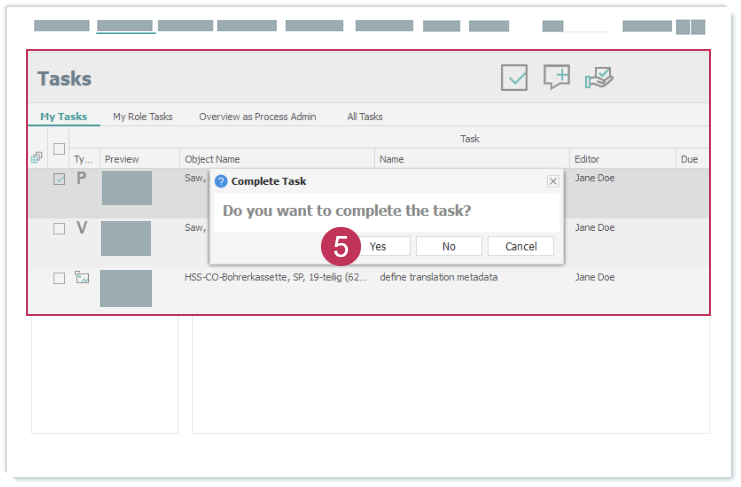Switch to the My Role Tasks tab

tap(142, 117)
